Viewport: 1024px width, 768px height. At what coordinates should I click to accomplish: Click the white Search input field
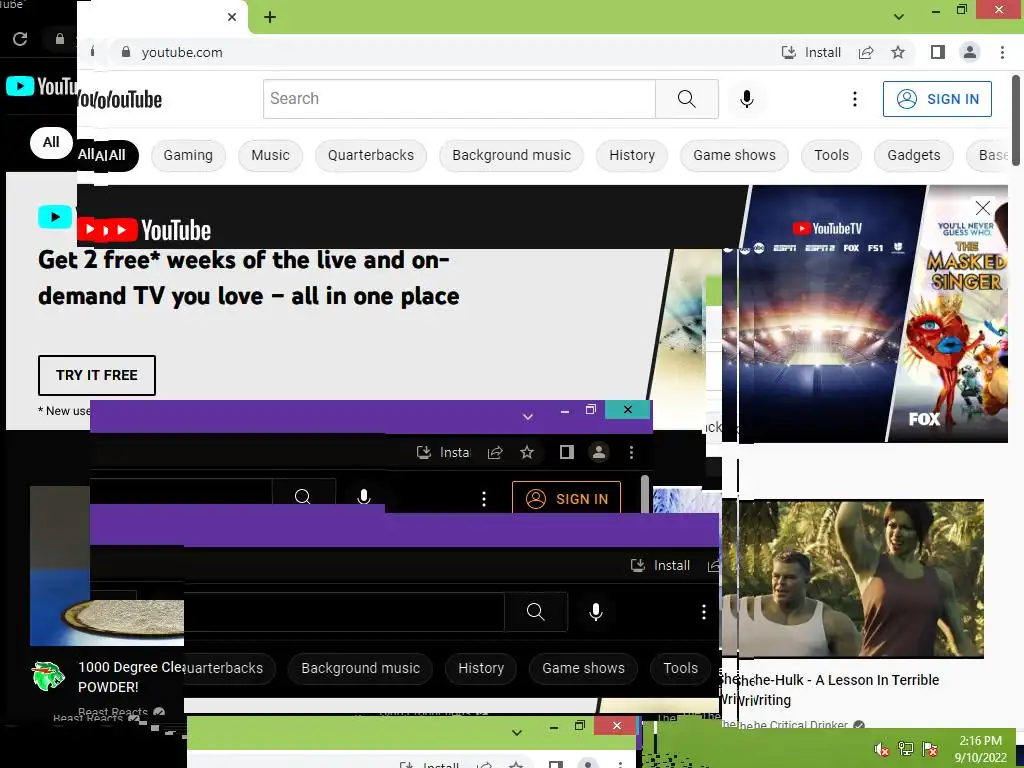pos(459,99)
